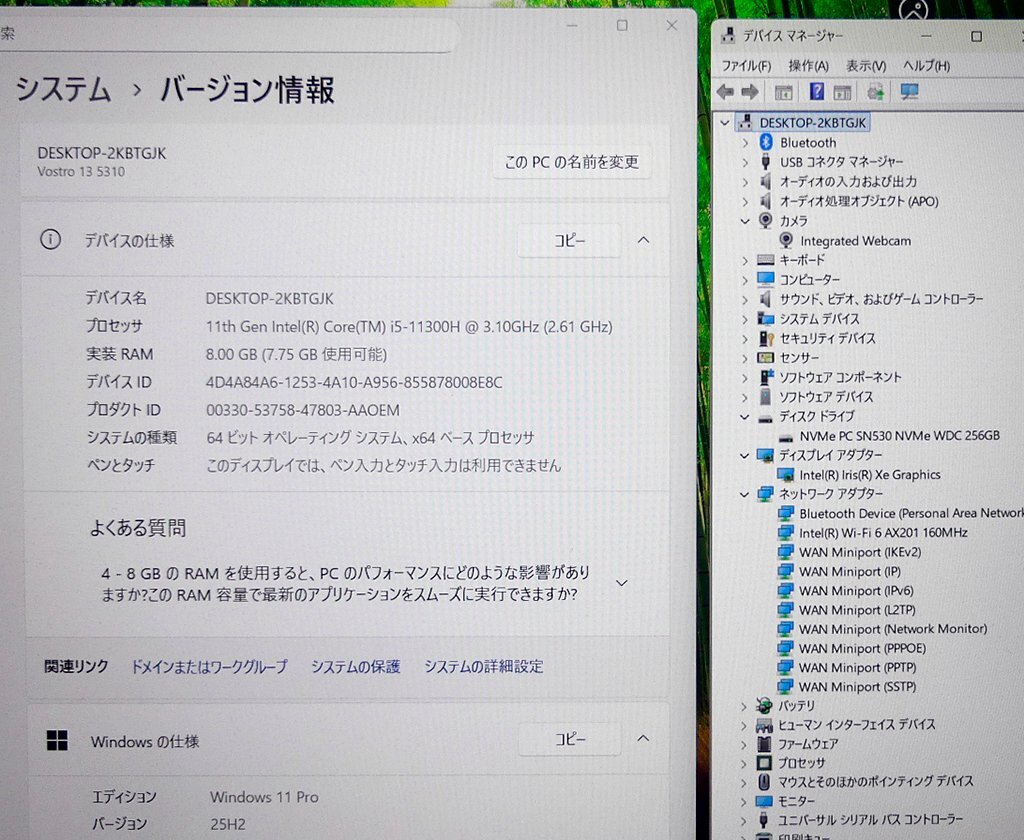Image resolution: width=1024 pixels, height=840 pixels.
Task: Open the 操作(A) menu
Action: 808,66
